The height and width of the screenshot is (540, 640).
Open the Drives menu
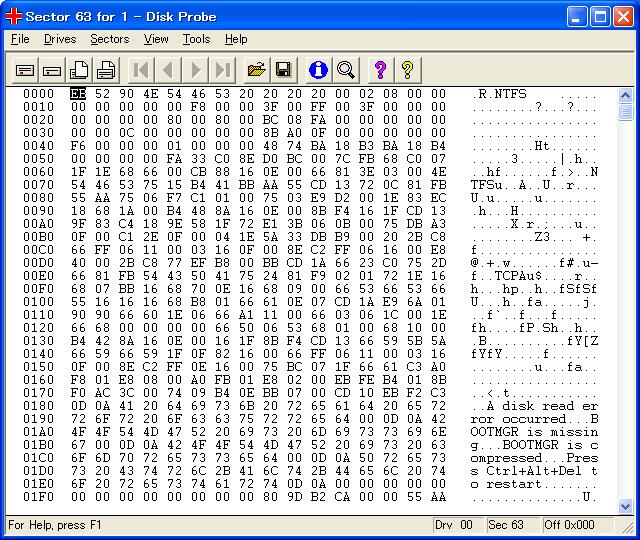tap(60, 39)
